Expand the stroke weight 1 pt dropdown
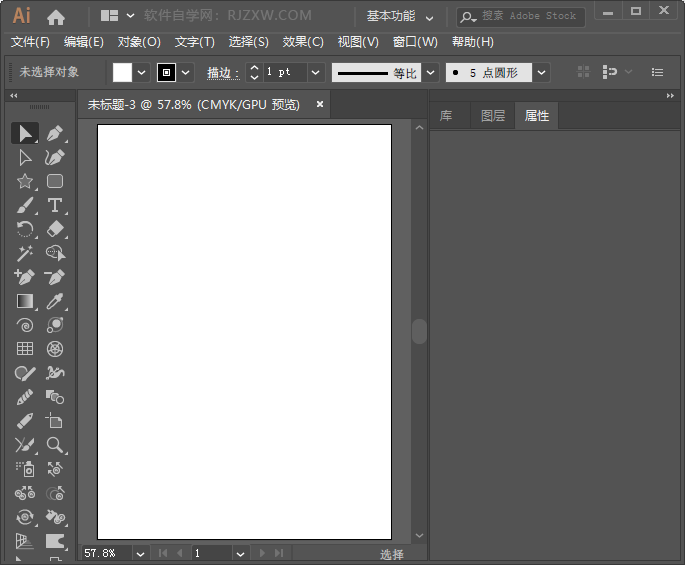Screen dimensions: 685x565 [315, 72]
